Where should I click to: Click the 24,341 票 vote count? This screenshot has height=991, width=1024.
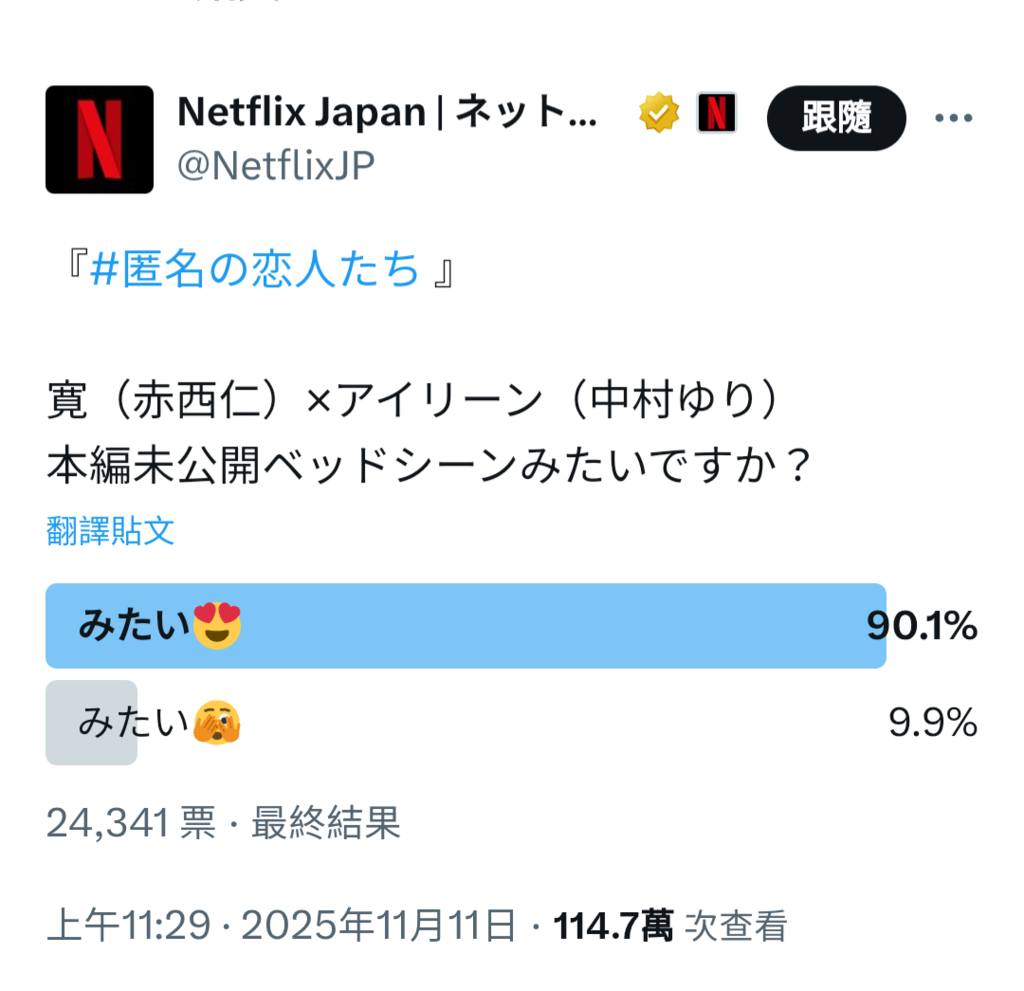tap(130, 823)
